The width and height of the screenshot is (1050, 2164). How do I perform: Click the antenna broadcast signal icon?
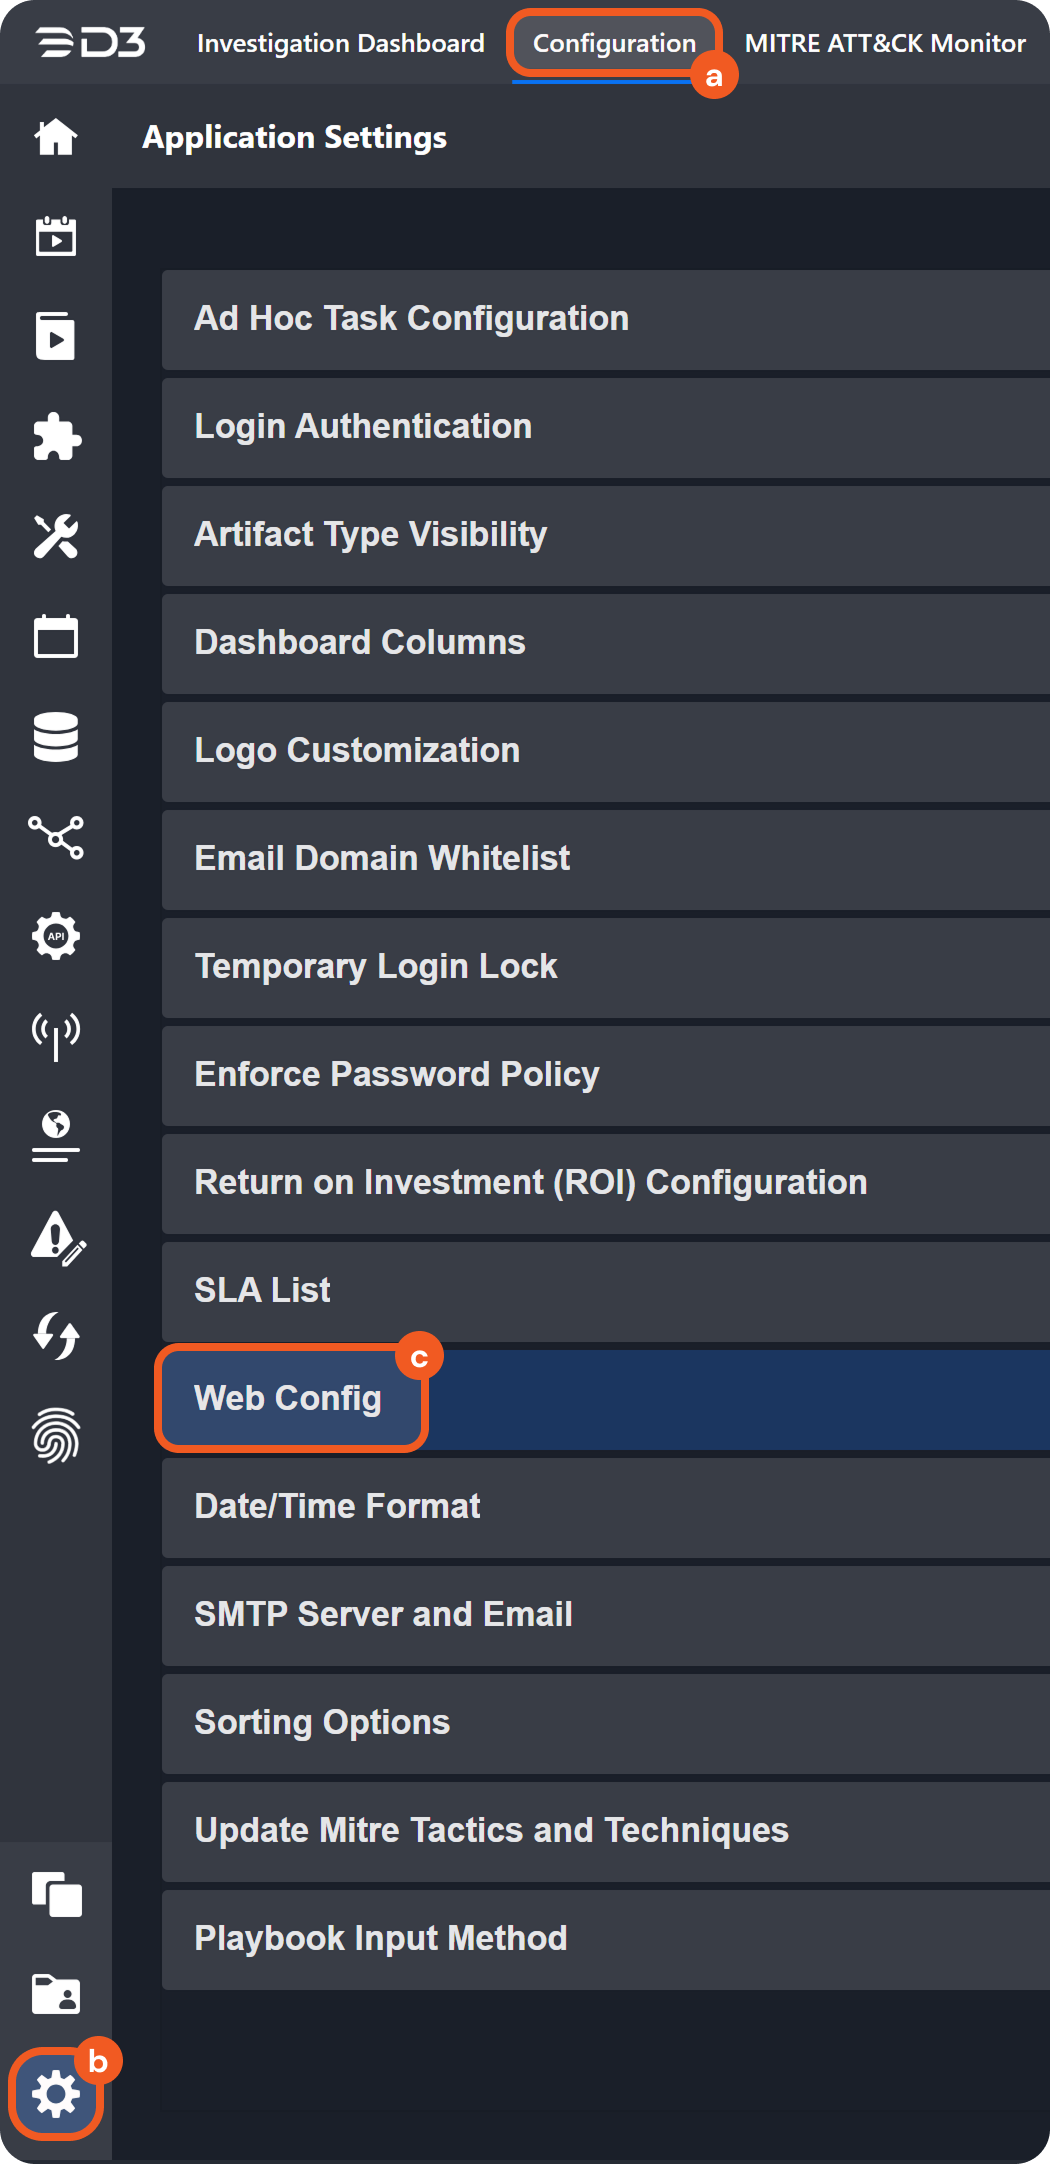pos(56,1036)
